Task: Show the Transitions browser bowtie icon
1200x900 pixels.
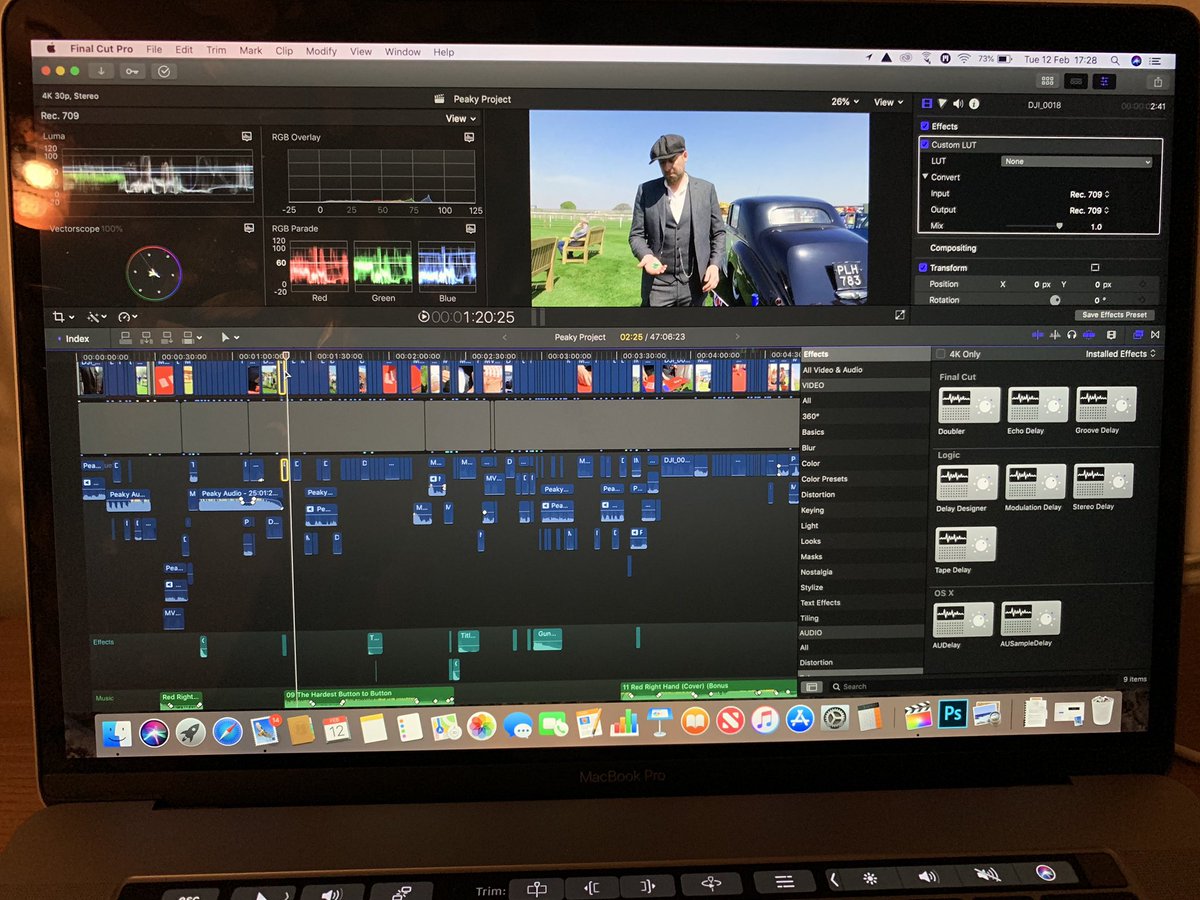Action: tap(1155, 334)
